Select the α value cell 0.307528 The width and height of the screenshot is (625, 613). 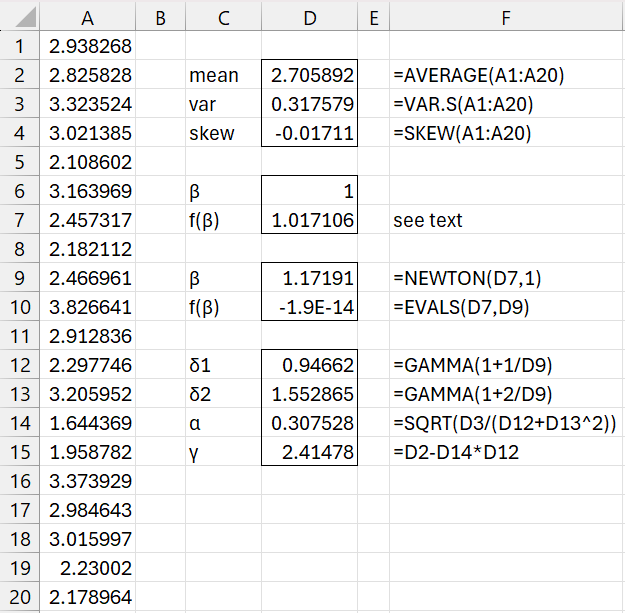(x=310, y=423)
